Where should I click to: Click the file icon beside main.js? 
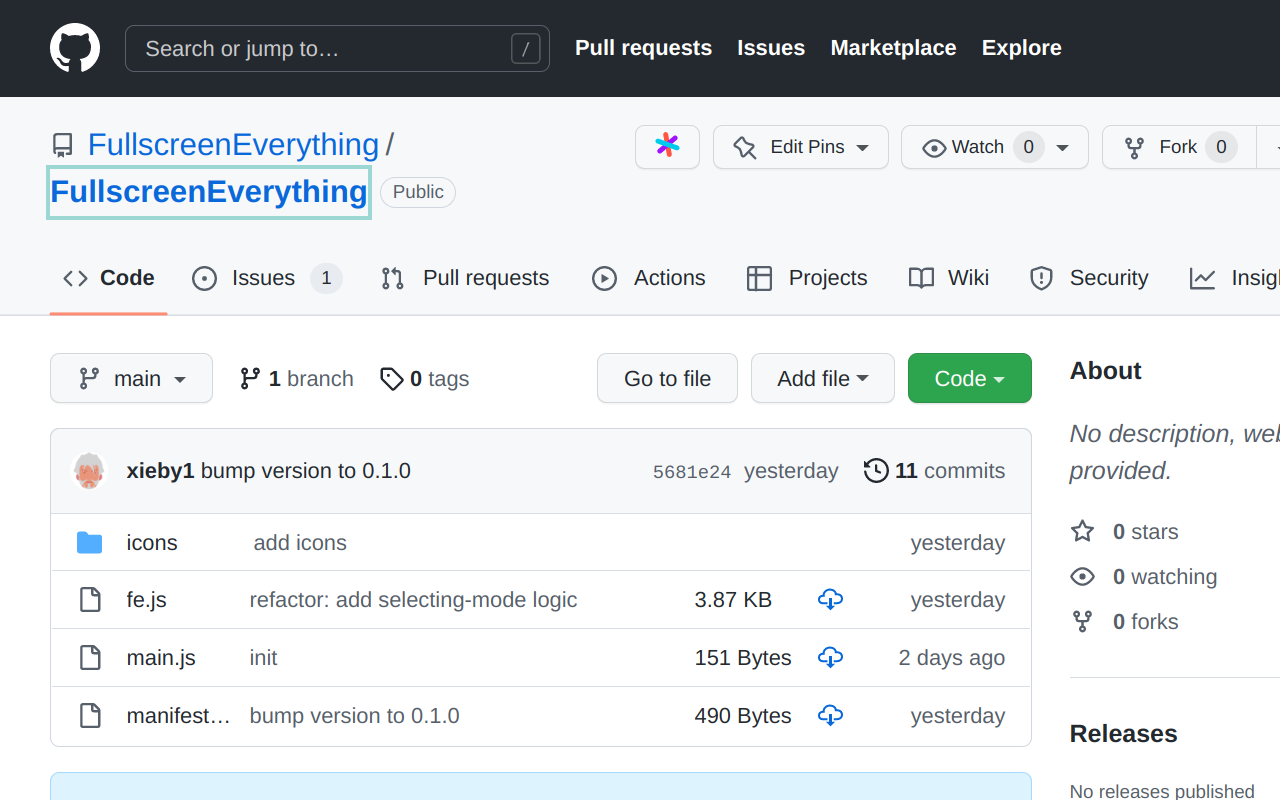90,658
